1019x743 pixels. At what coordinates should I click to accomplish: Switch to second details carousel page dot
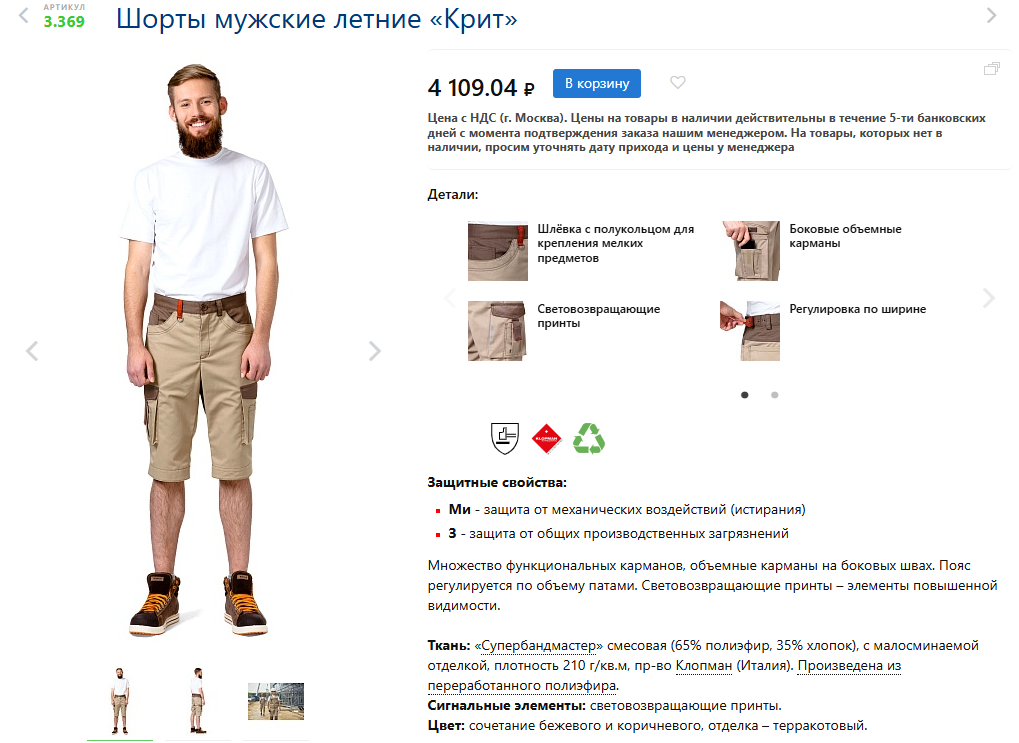(775, 395)
